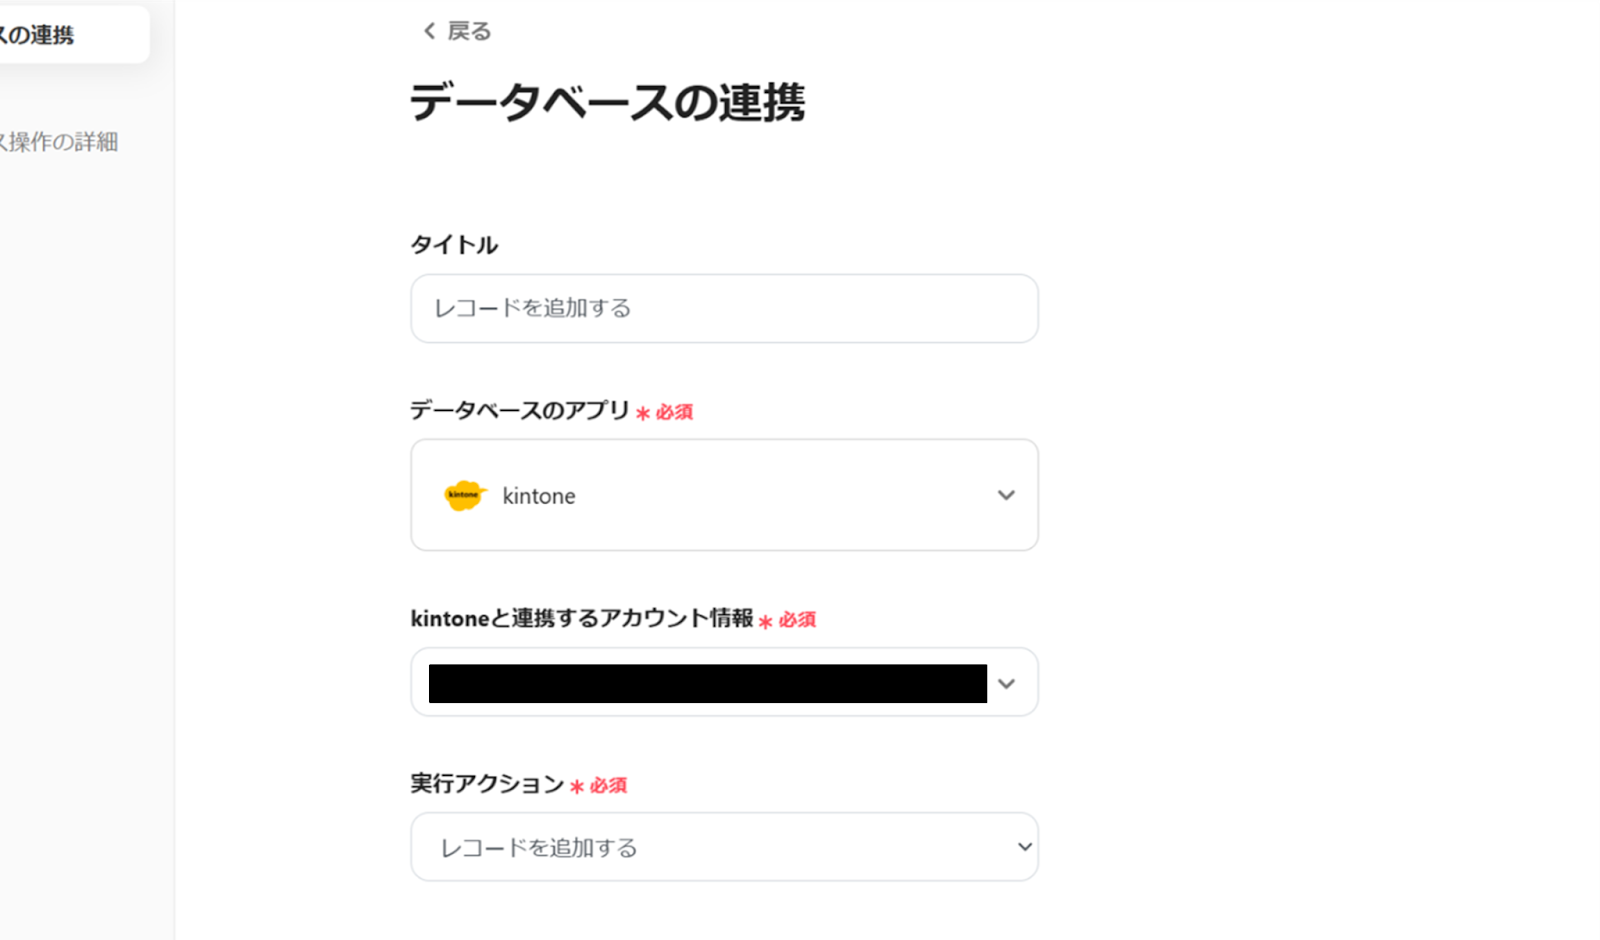Click the red asterisk beside アカウント情報

766,621
